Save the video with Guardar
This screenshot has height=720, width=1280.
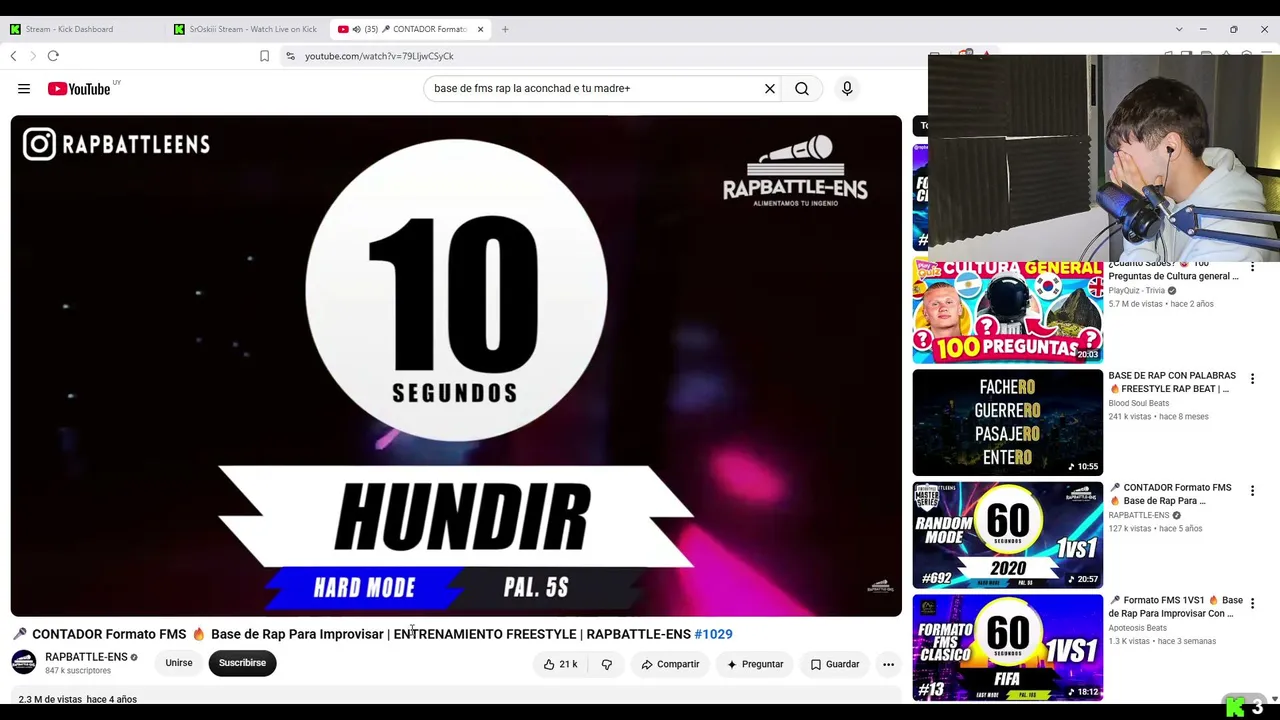point(835,664)
